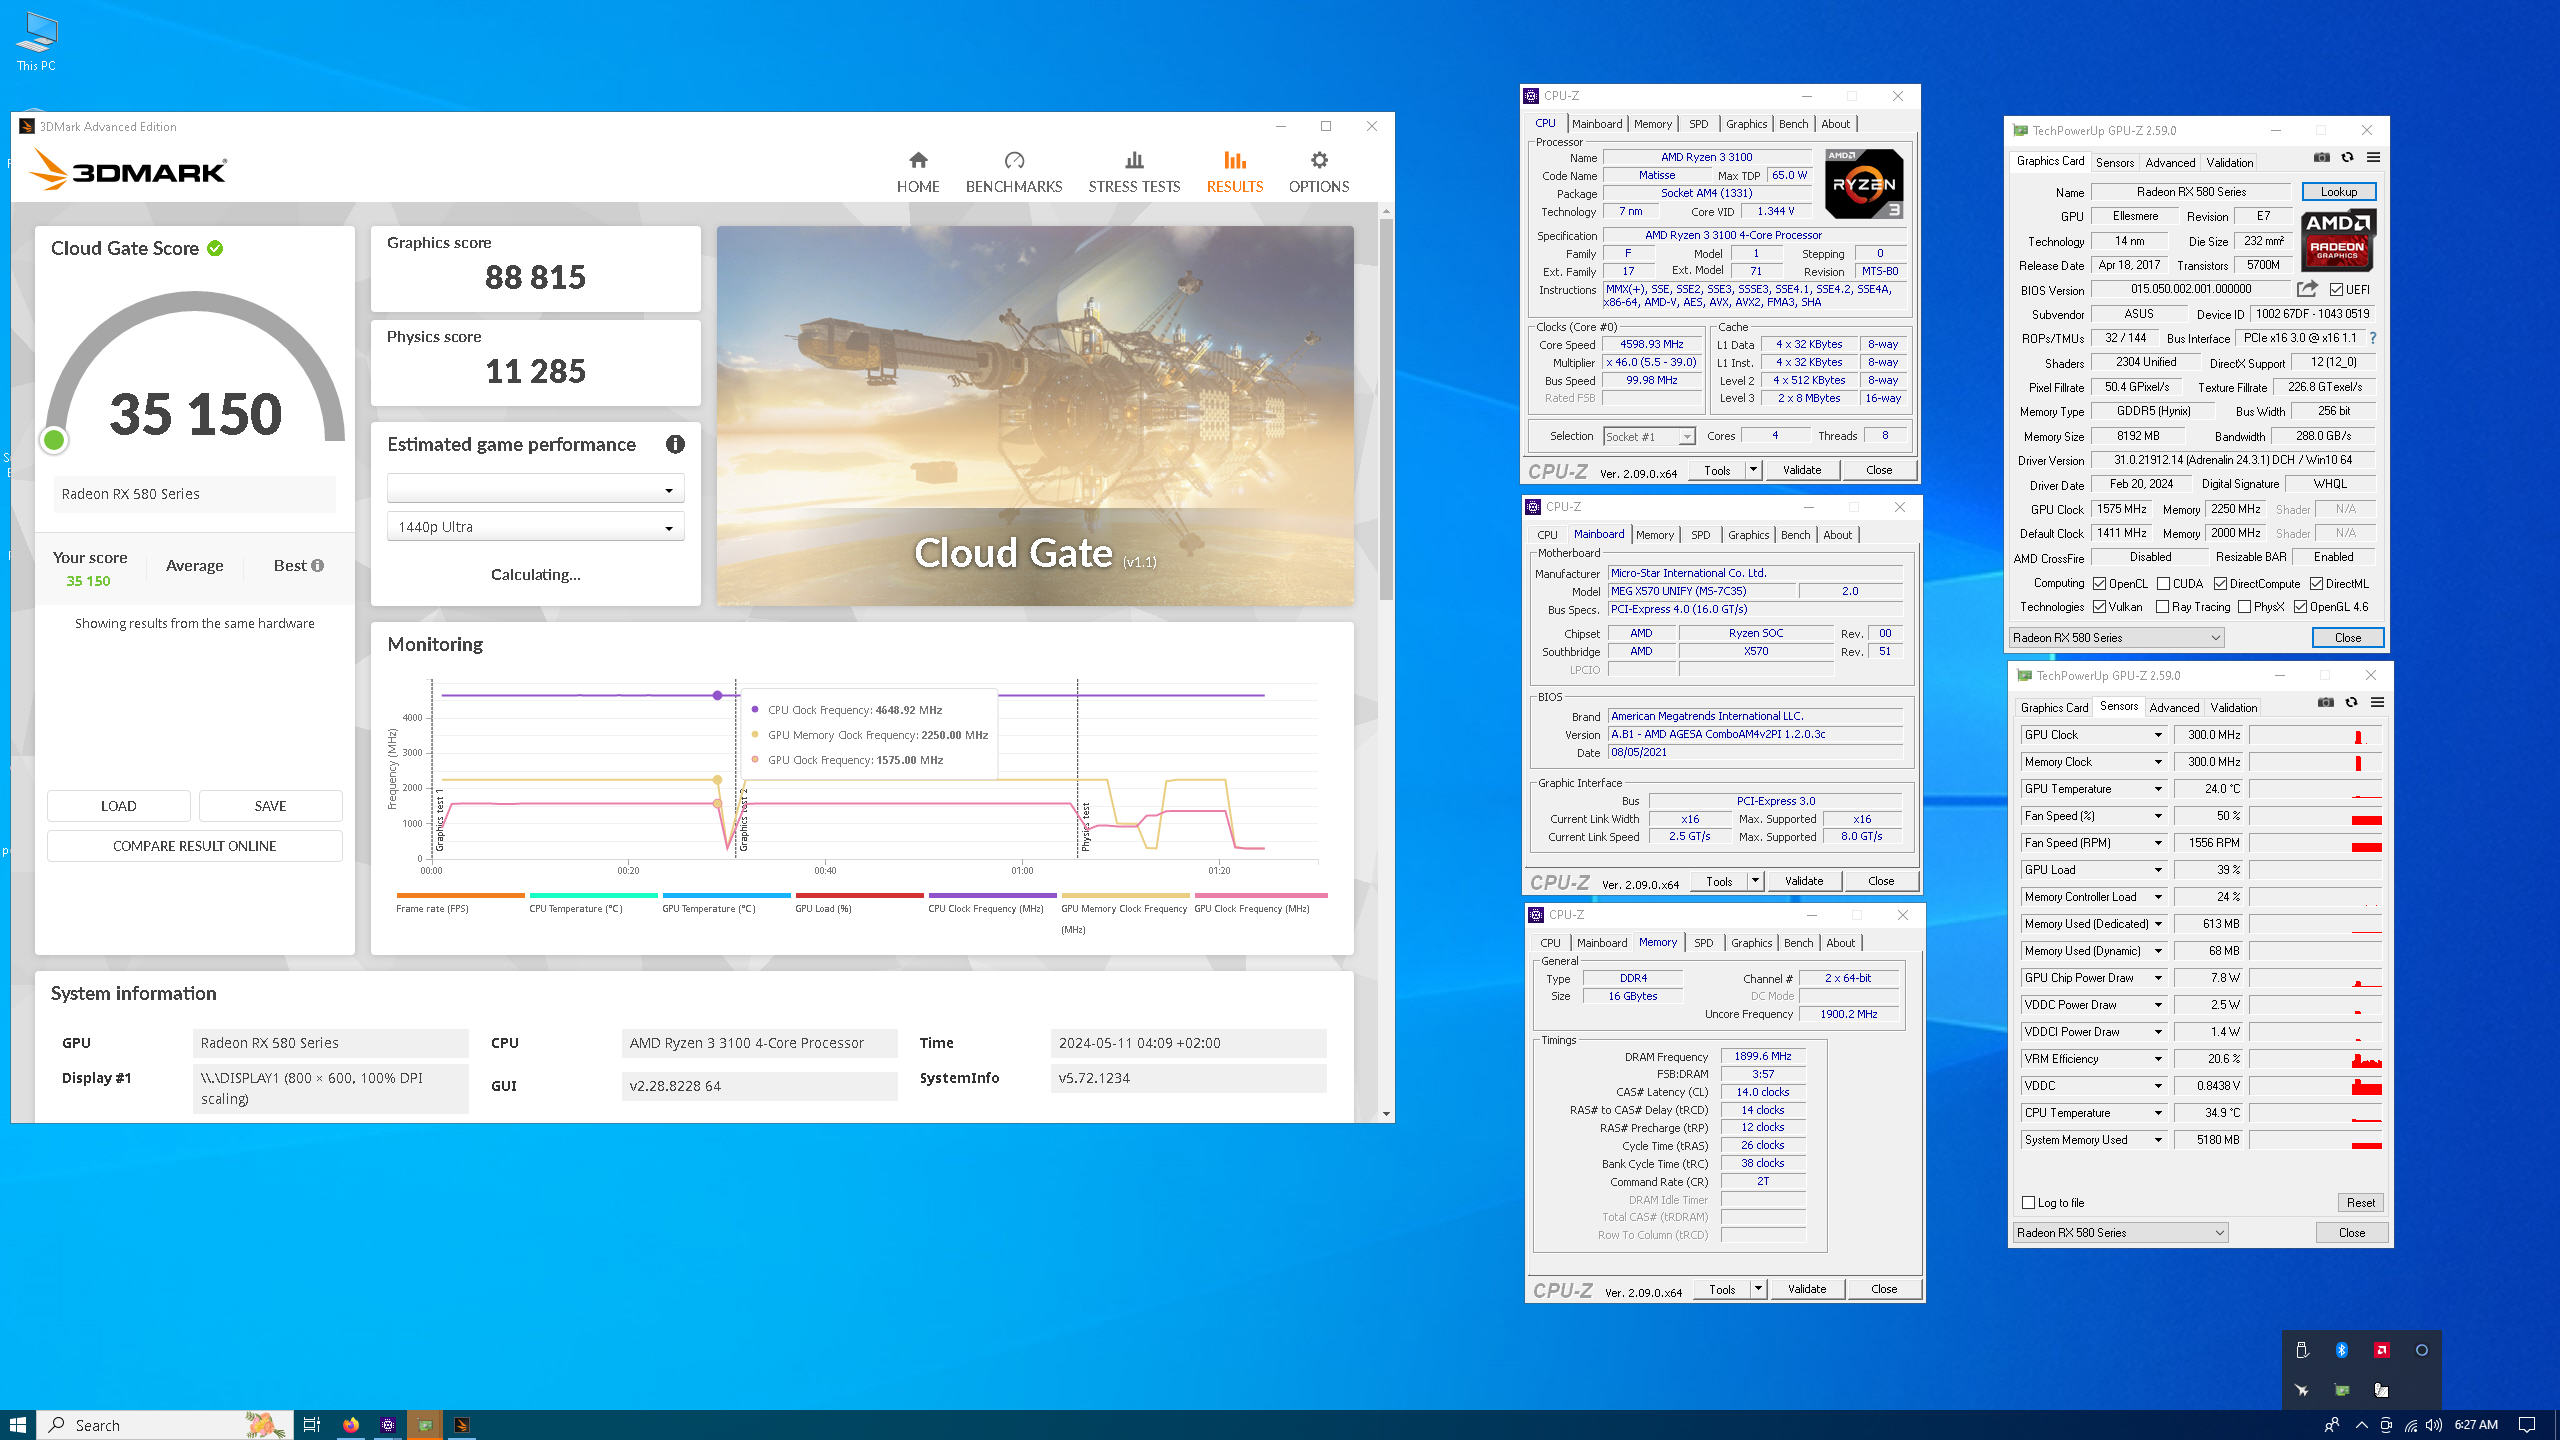Click the info icon beside Estimated game performance
Image resolution: width=2560 pixels, height=1440 pixels.
point(675,444)
